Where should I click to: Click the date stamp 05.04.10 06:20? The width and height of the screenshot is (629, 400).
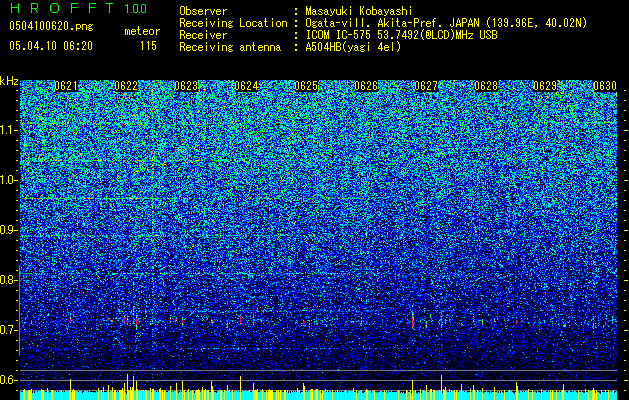(51, 46)
